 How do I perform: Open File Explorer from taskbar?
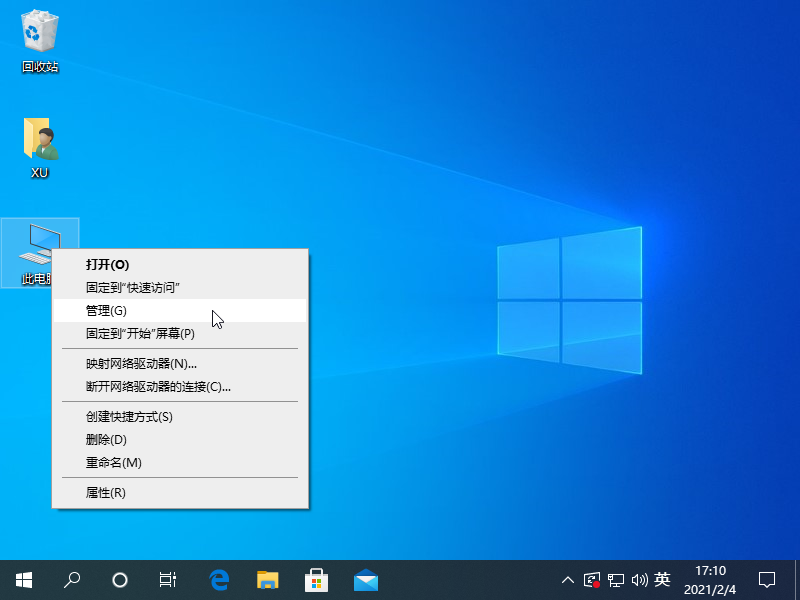(267, 579)
